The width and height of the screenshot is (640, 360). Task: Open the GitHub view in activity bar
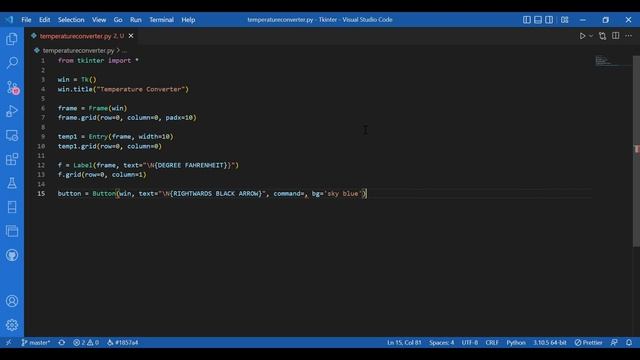click(12, 256)
